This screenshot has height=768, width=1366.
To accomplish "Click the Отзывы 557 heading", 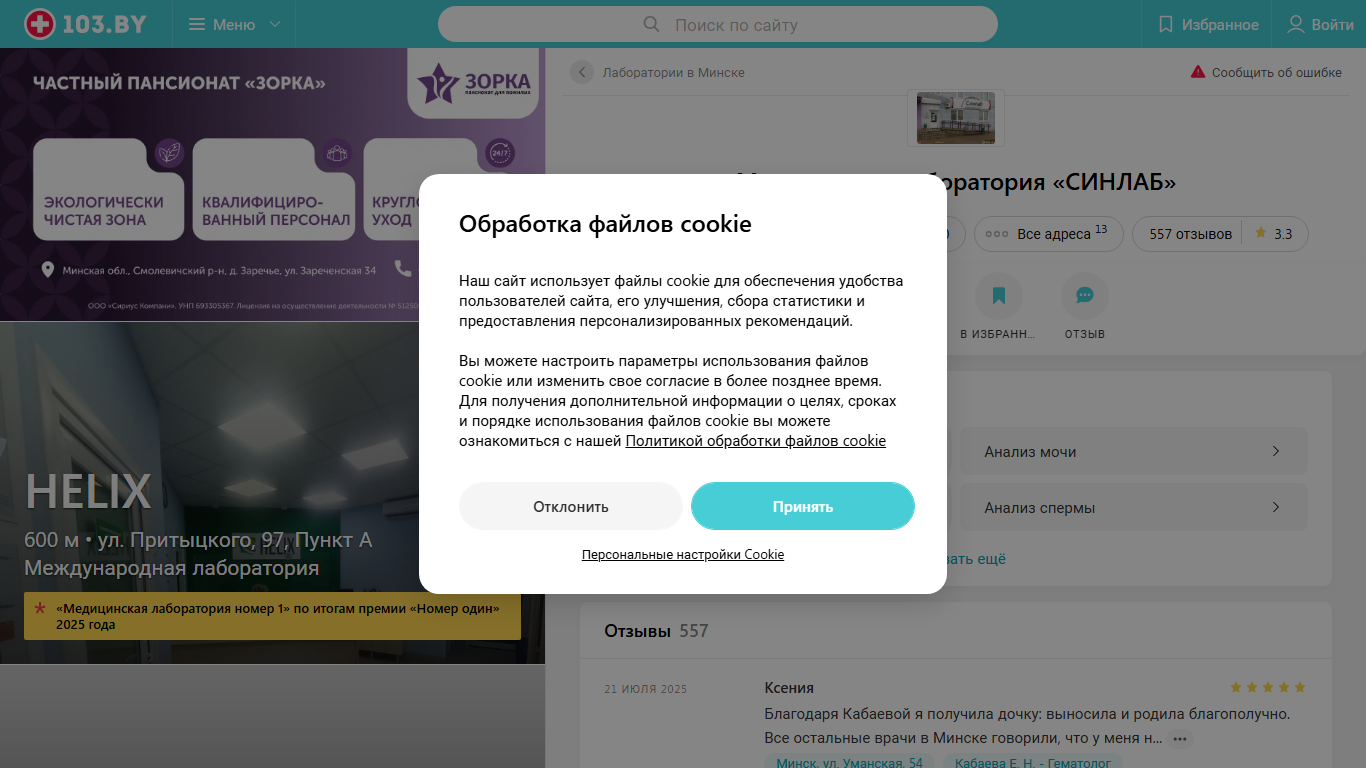I will (x=656, y=631).
